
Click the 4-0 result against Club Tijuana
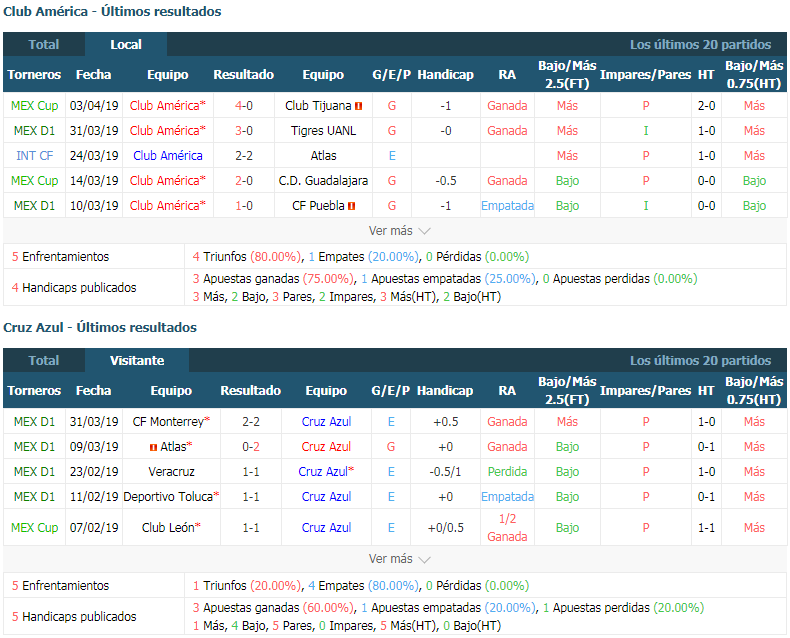click(x=244, y=106)
